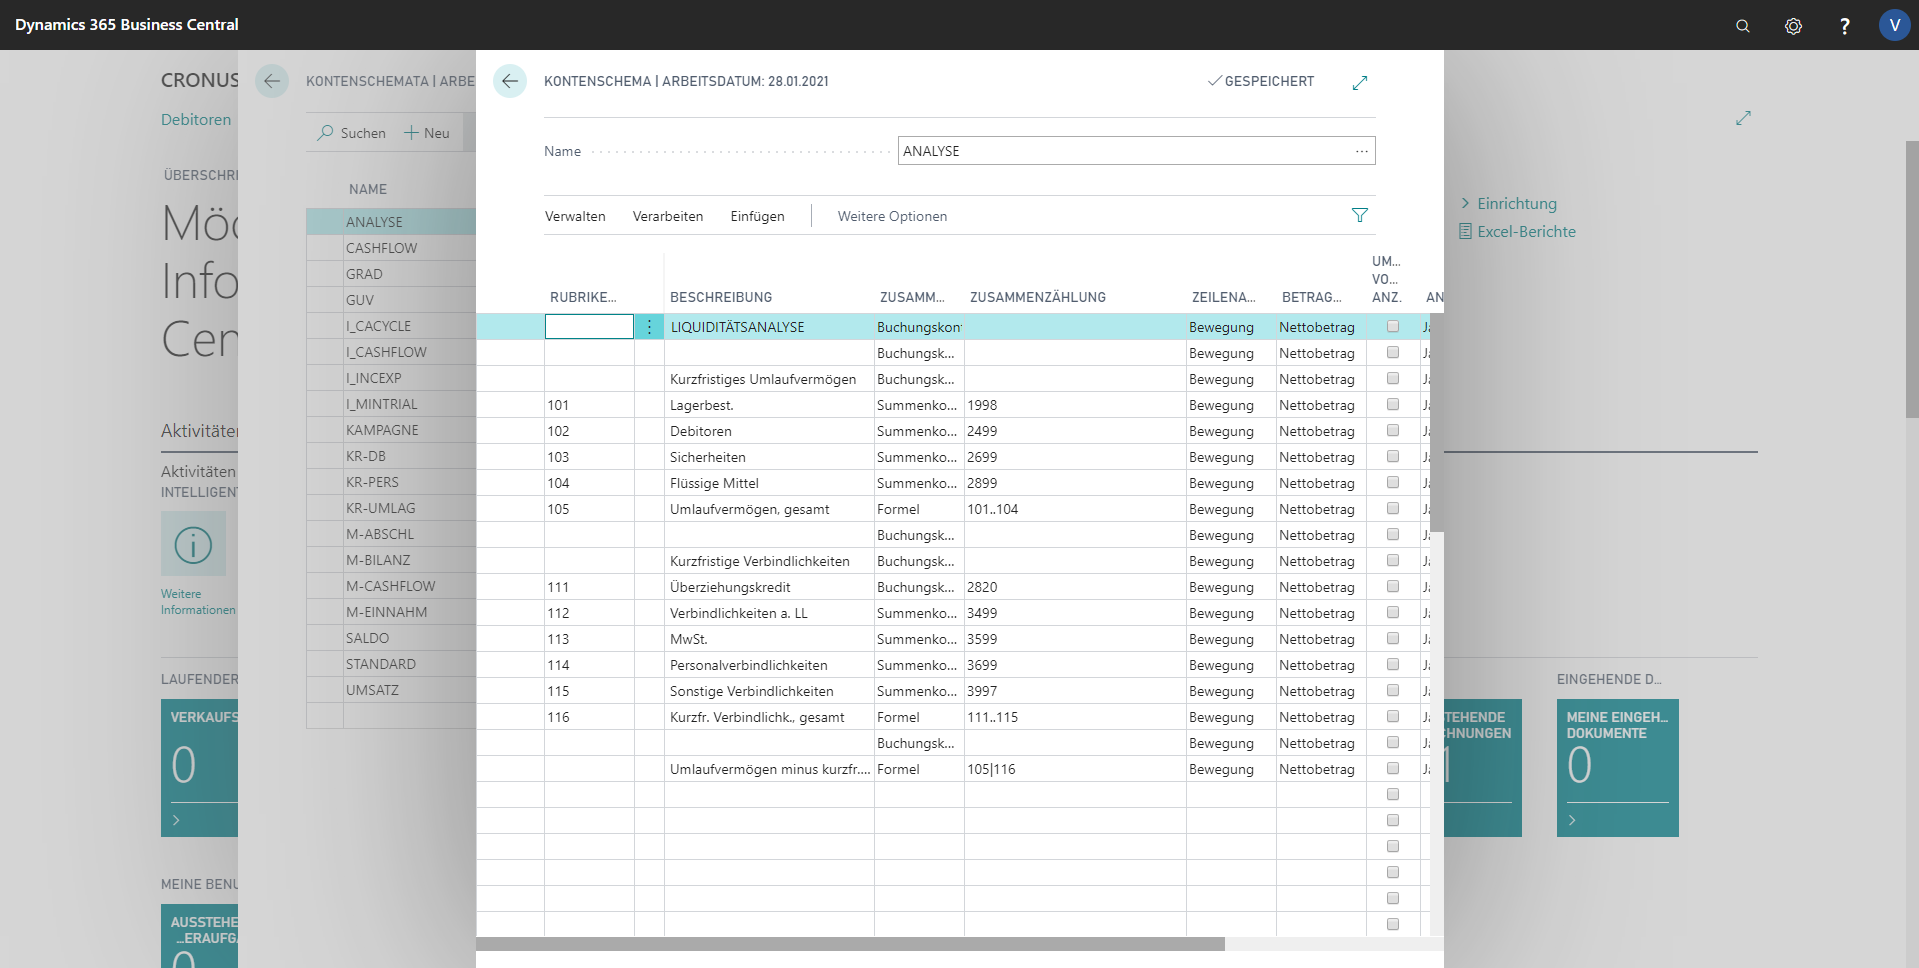Open row options for LIQUIDITÄTSANALYSE line
The width and height of the screenshot is (1919, 968).
coord(649,327)
